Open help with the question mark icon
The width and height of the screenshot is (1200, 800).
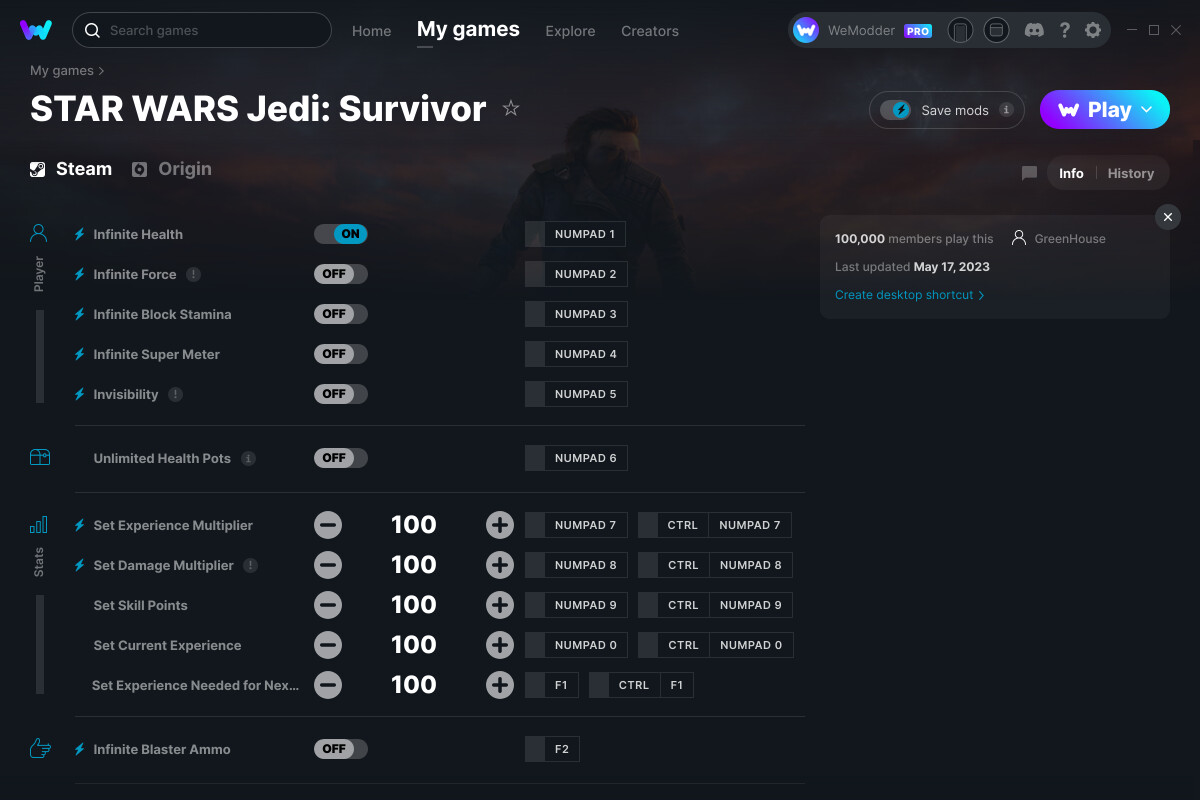coord(1064,30)
